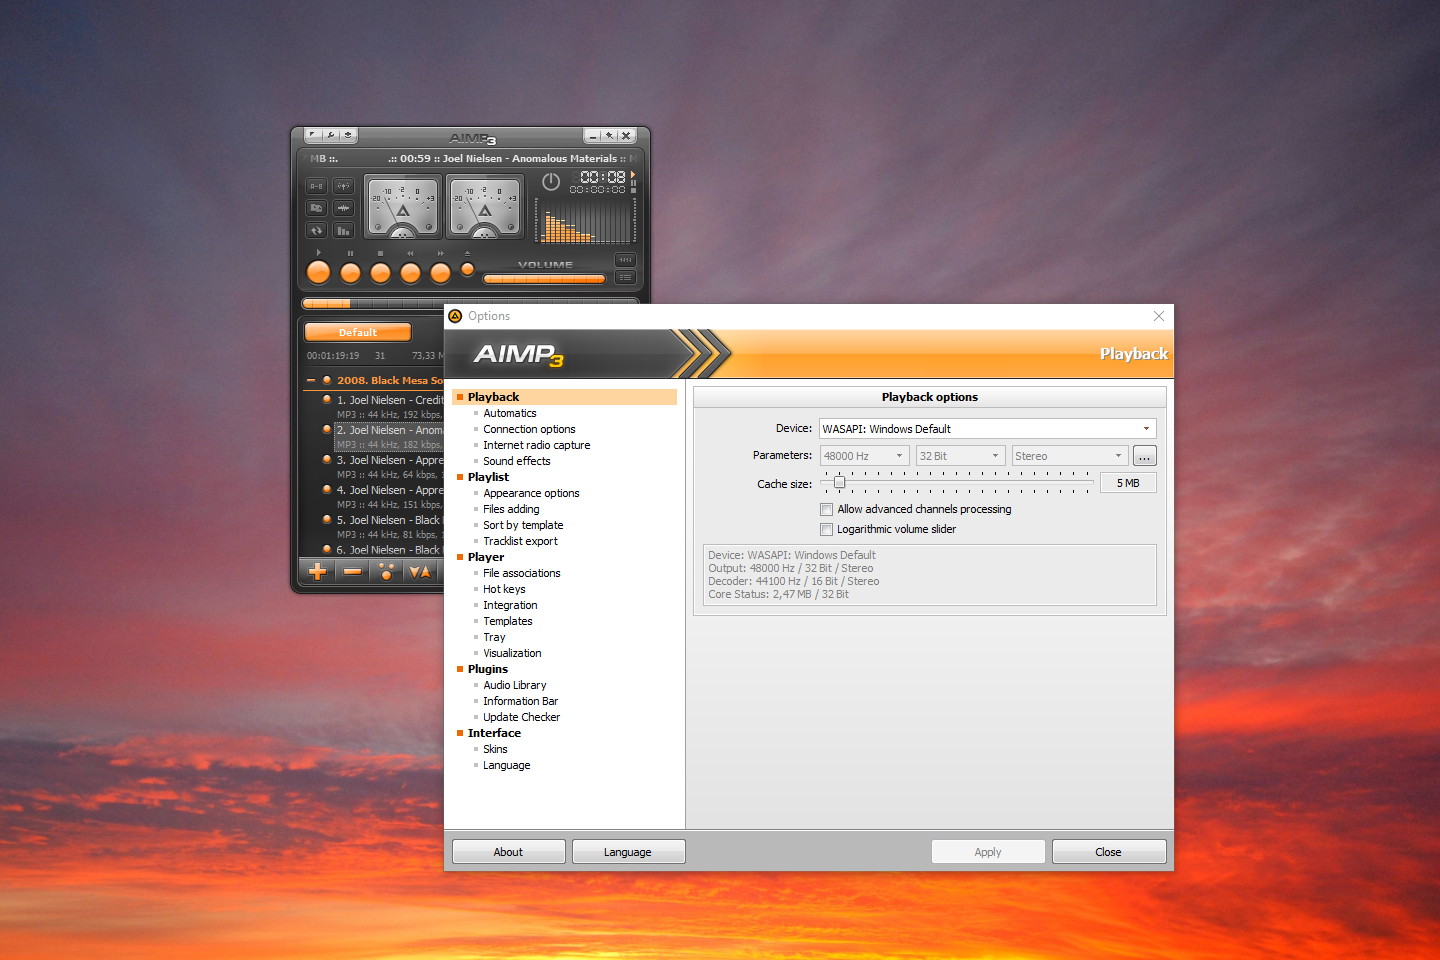Open the 32 Bit depth dropdown
The width and height of the screenshot is (1440, 960).
961,456
